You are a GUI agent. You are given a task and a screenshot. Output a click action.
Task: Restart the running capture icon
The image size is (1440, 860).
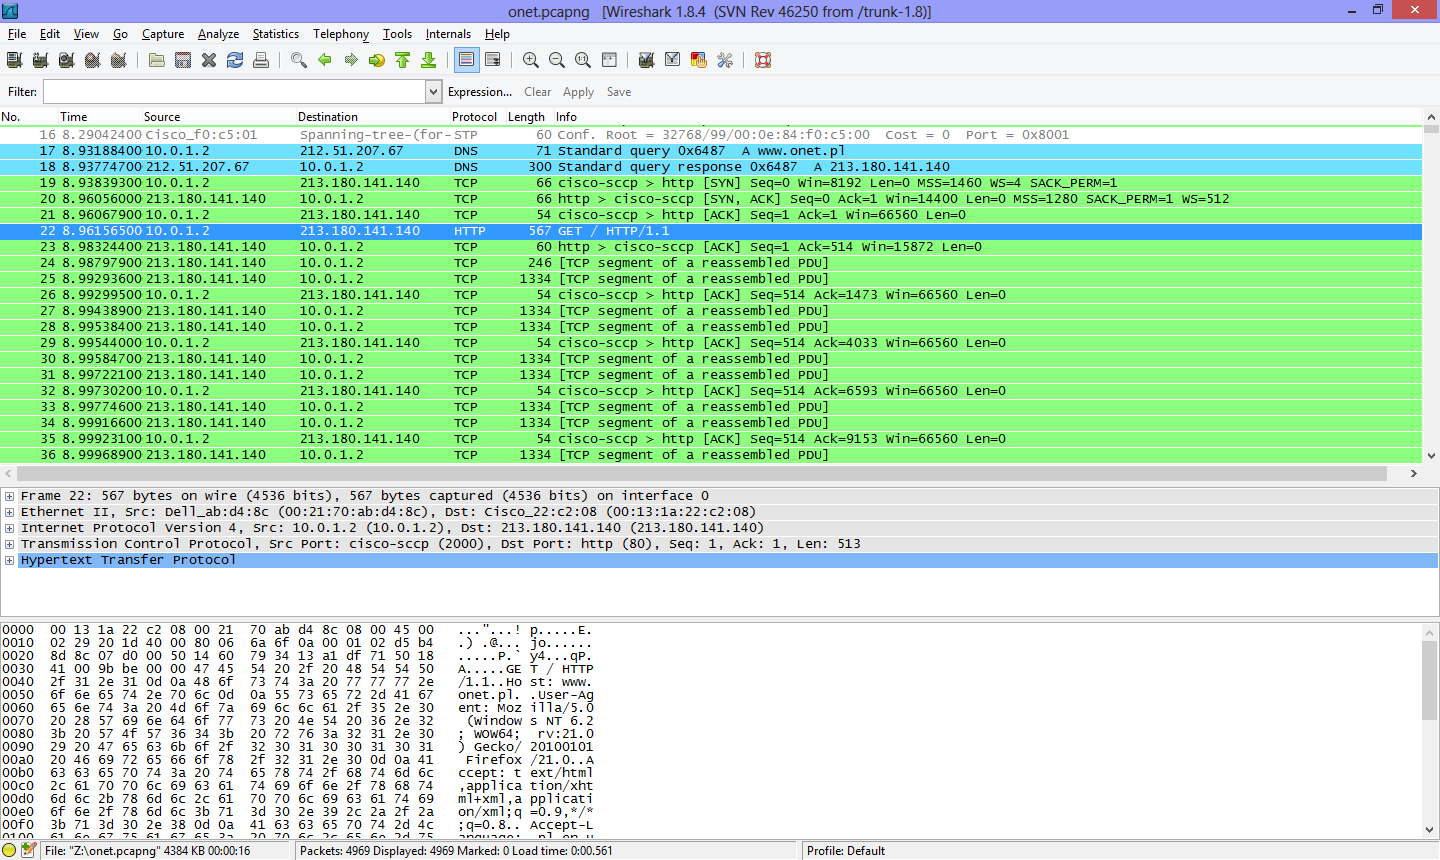click(x=119, y=60)
